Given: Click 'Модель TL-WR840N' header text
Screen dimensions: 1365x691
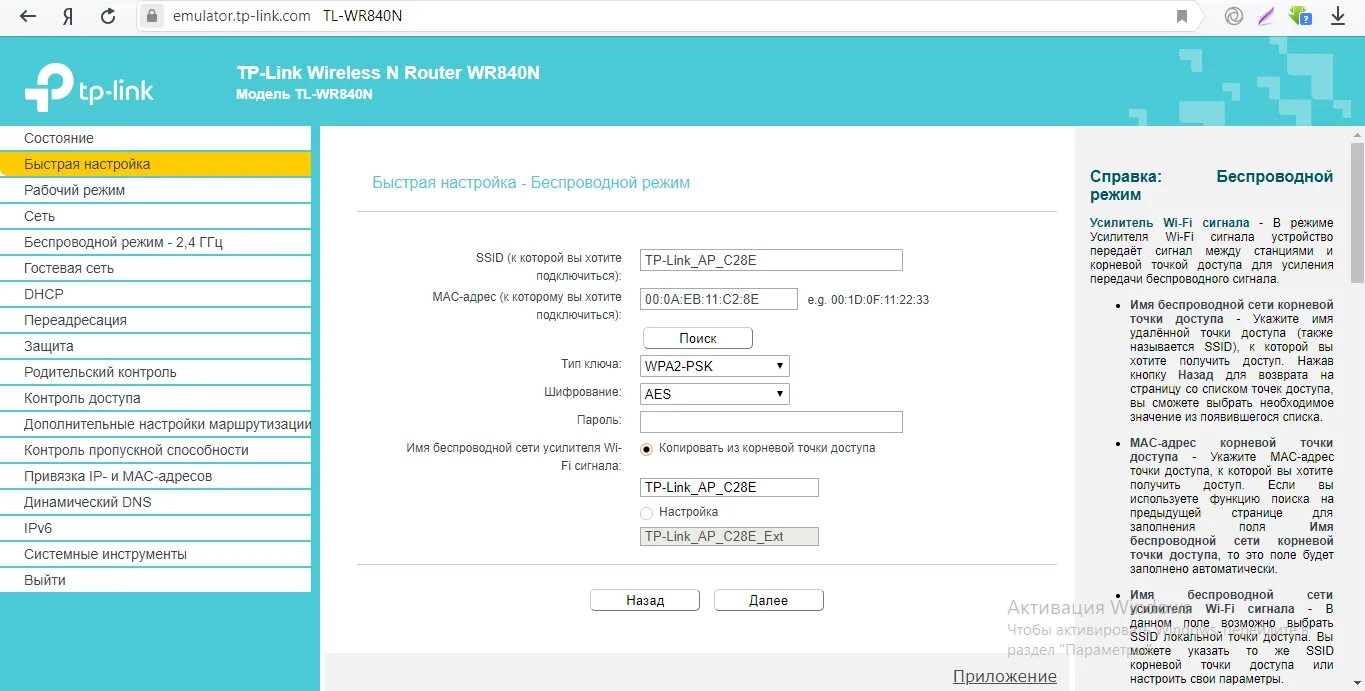Looking at the screenshot, I should click(x=304, y=94).
